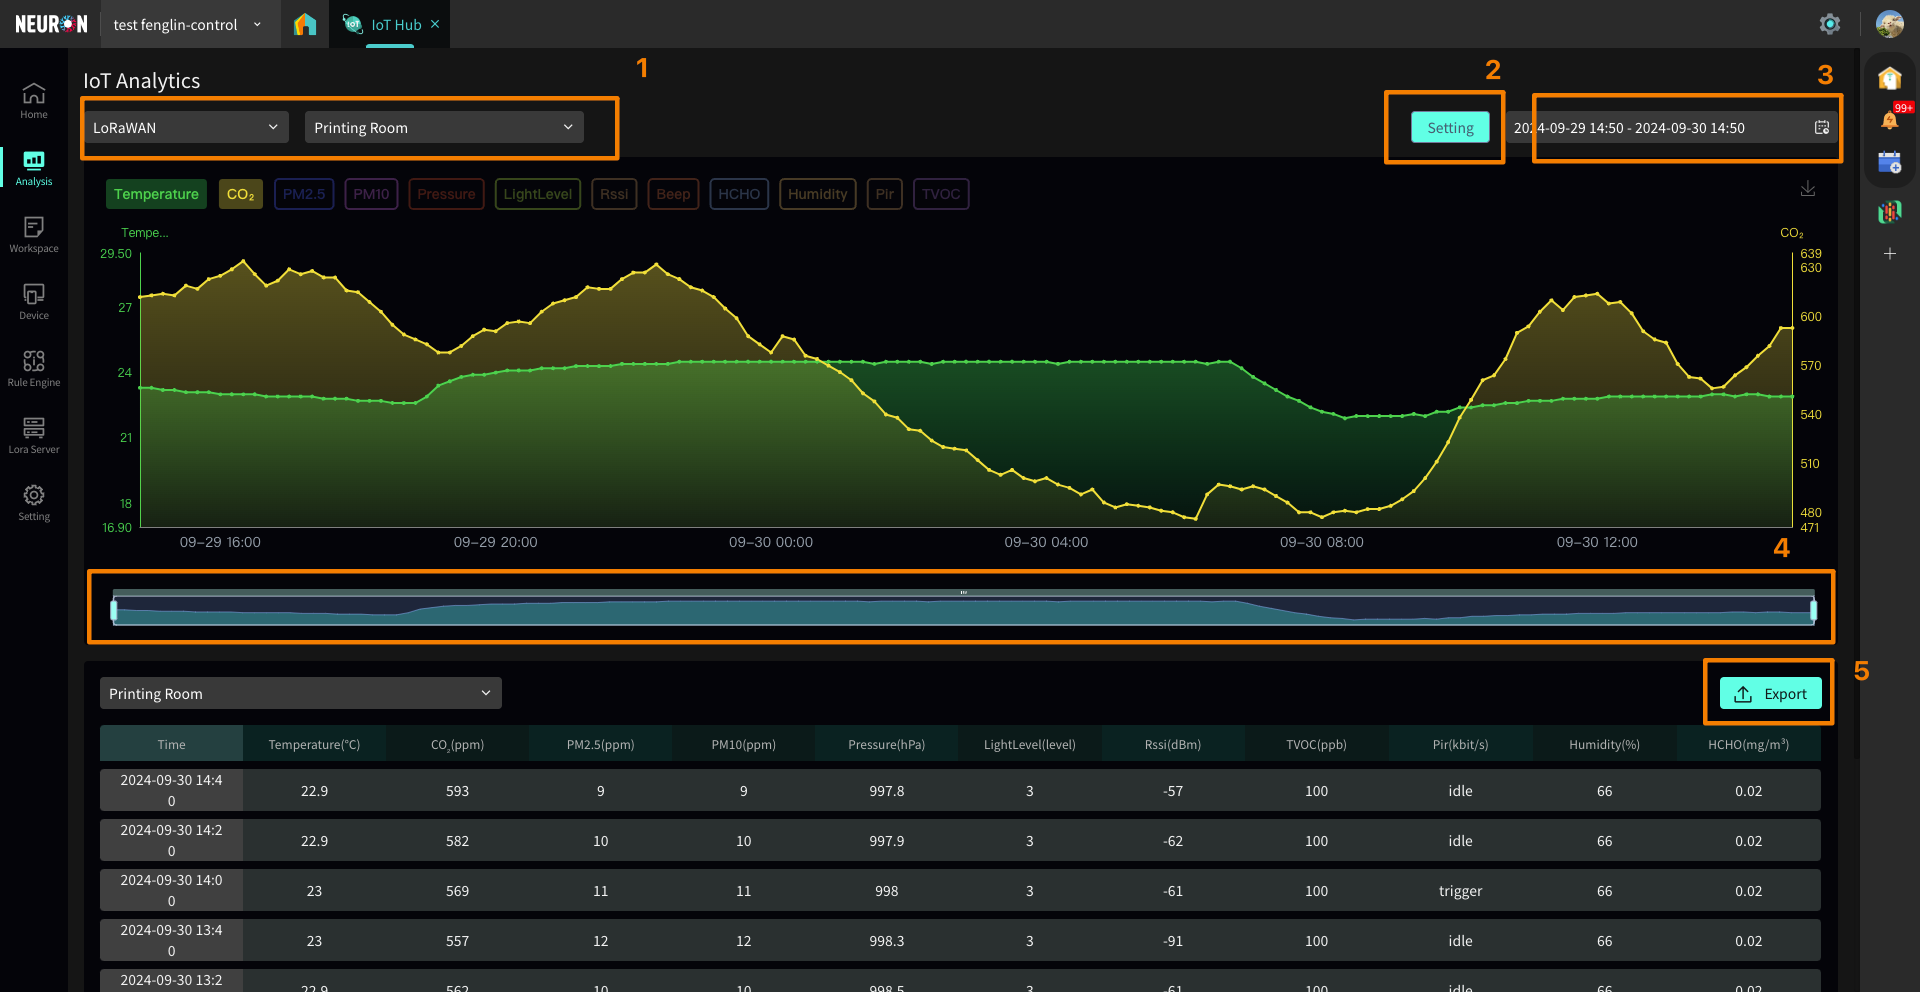Open the Rule Engine sidebar item
This screenshot has width=1920, height=992.
(x=34, y=369)
